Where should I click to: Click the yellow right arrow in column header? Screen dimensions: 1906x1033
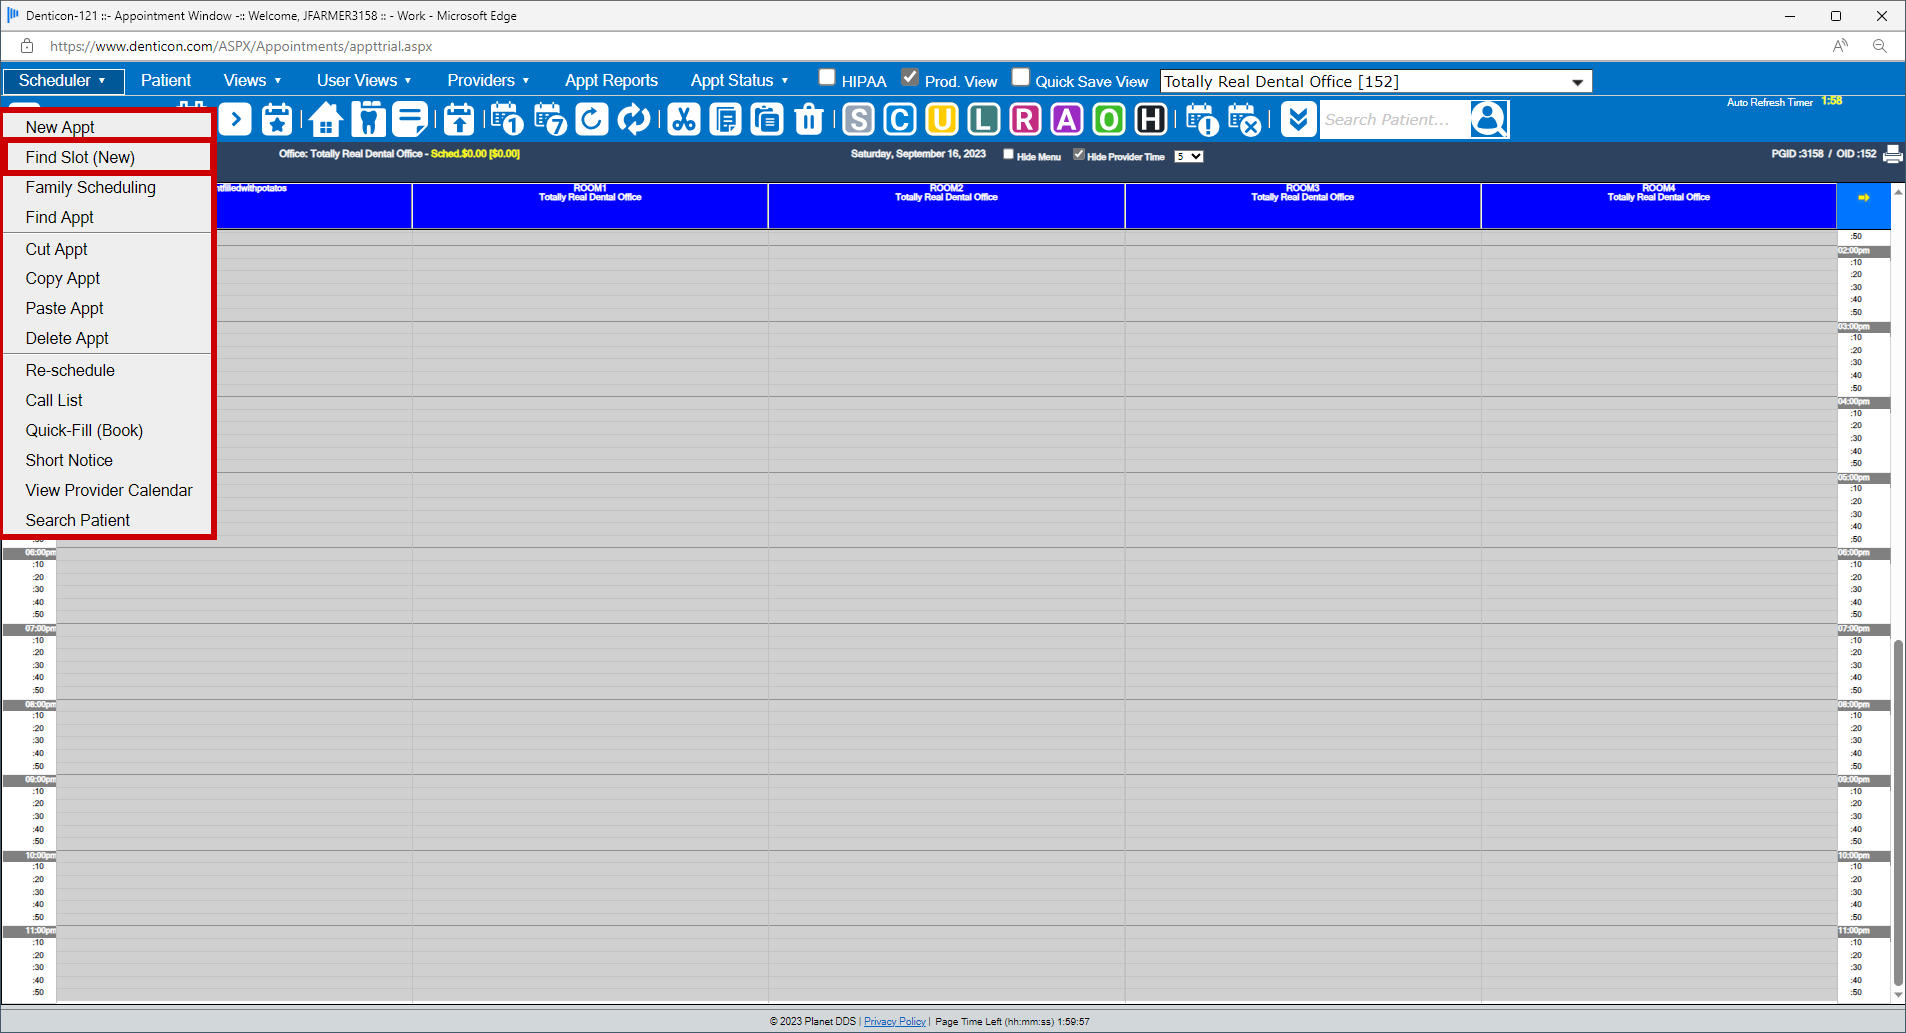pos(1864,198)
